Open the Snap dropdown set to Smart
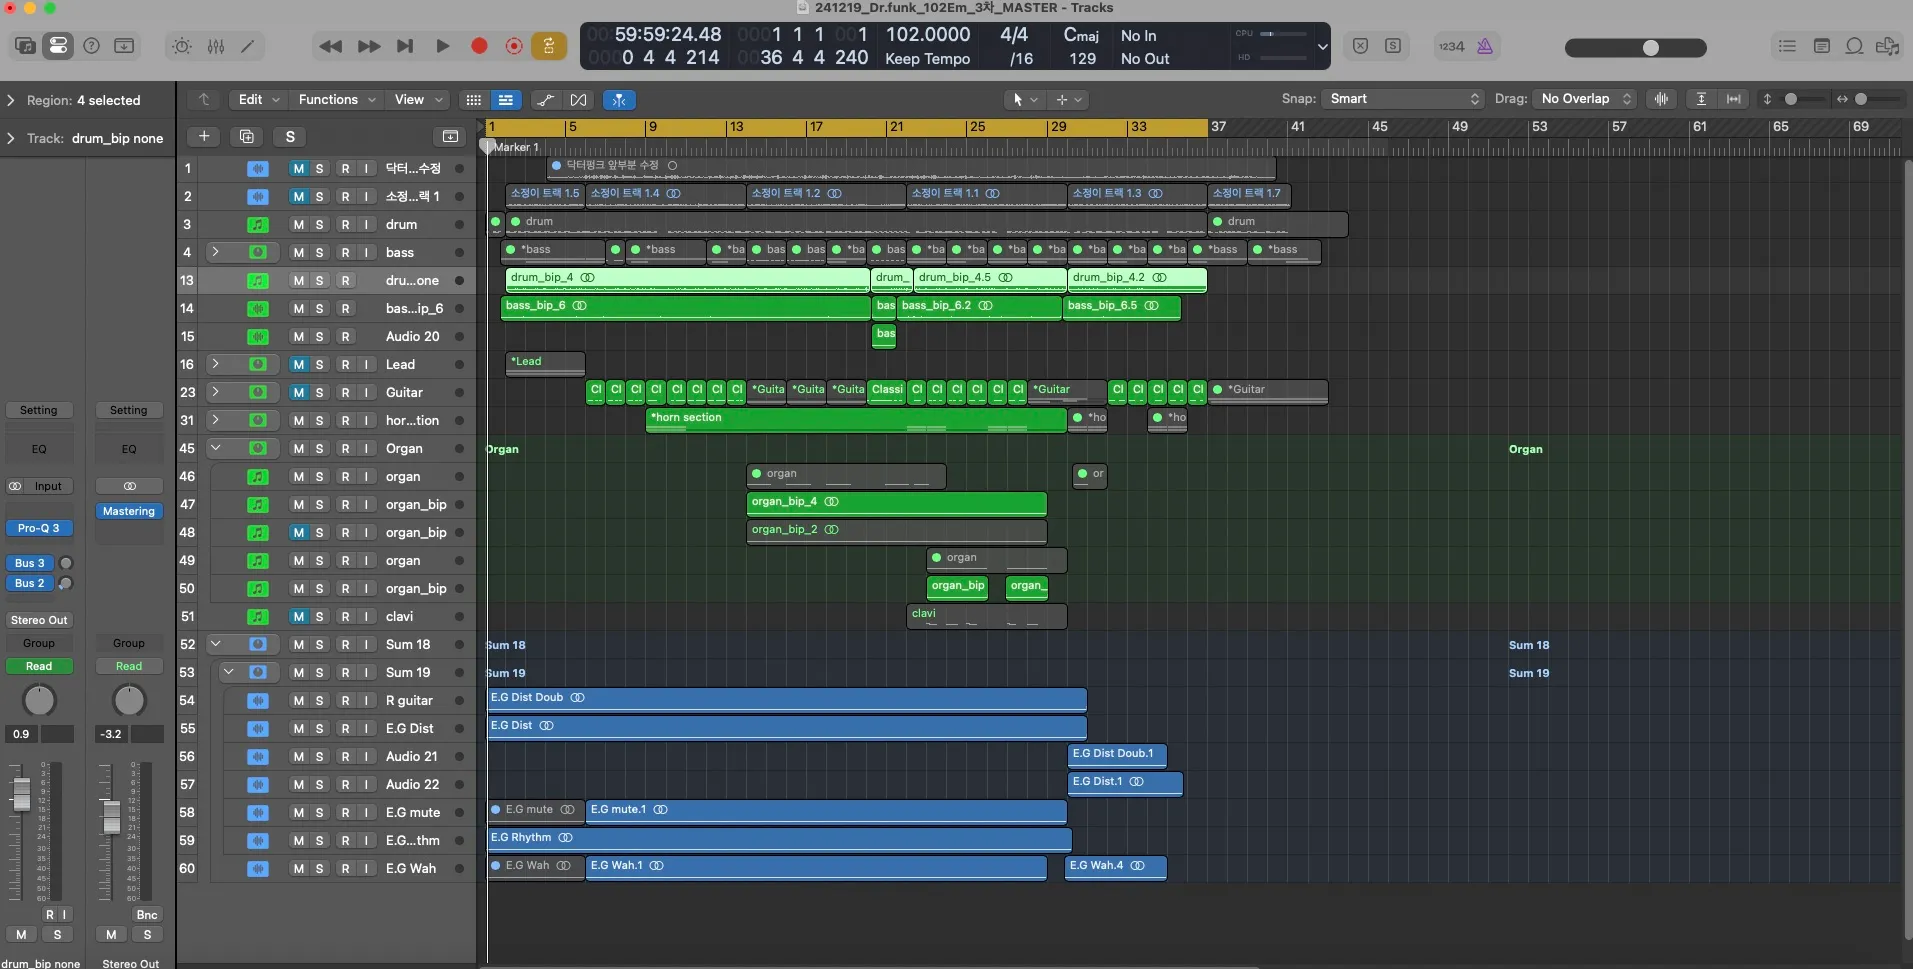 [x=1404, y=99]
